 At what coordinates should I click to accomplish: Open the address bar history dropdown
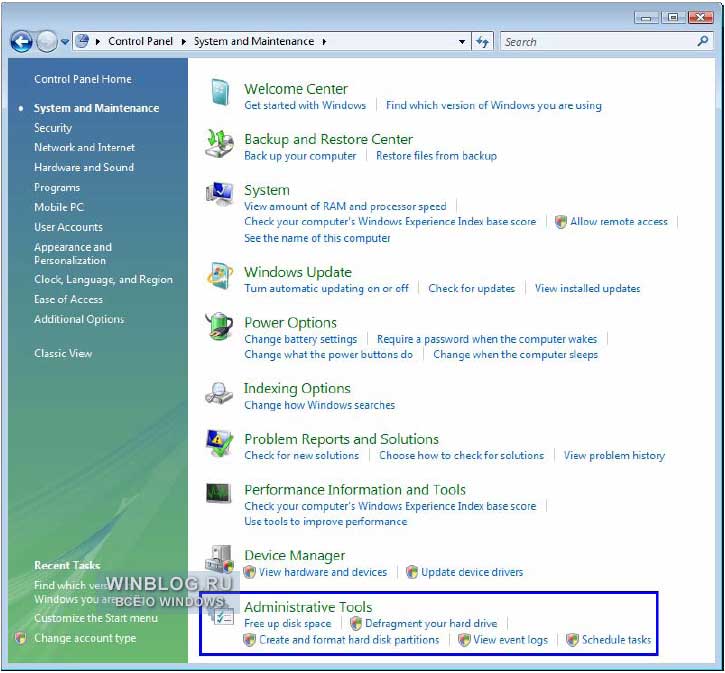[462, 42]
